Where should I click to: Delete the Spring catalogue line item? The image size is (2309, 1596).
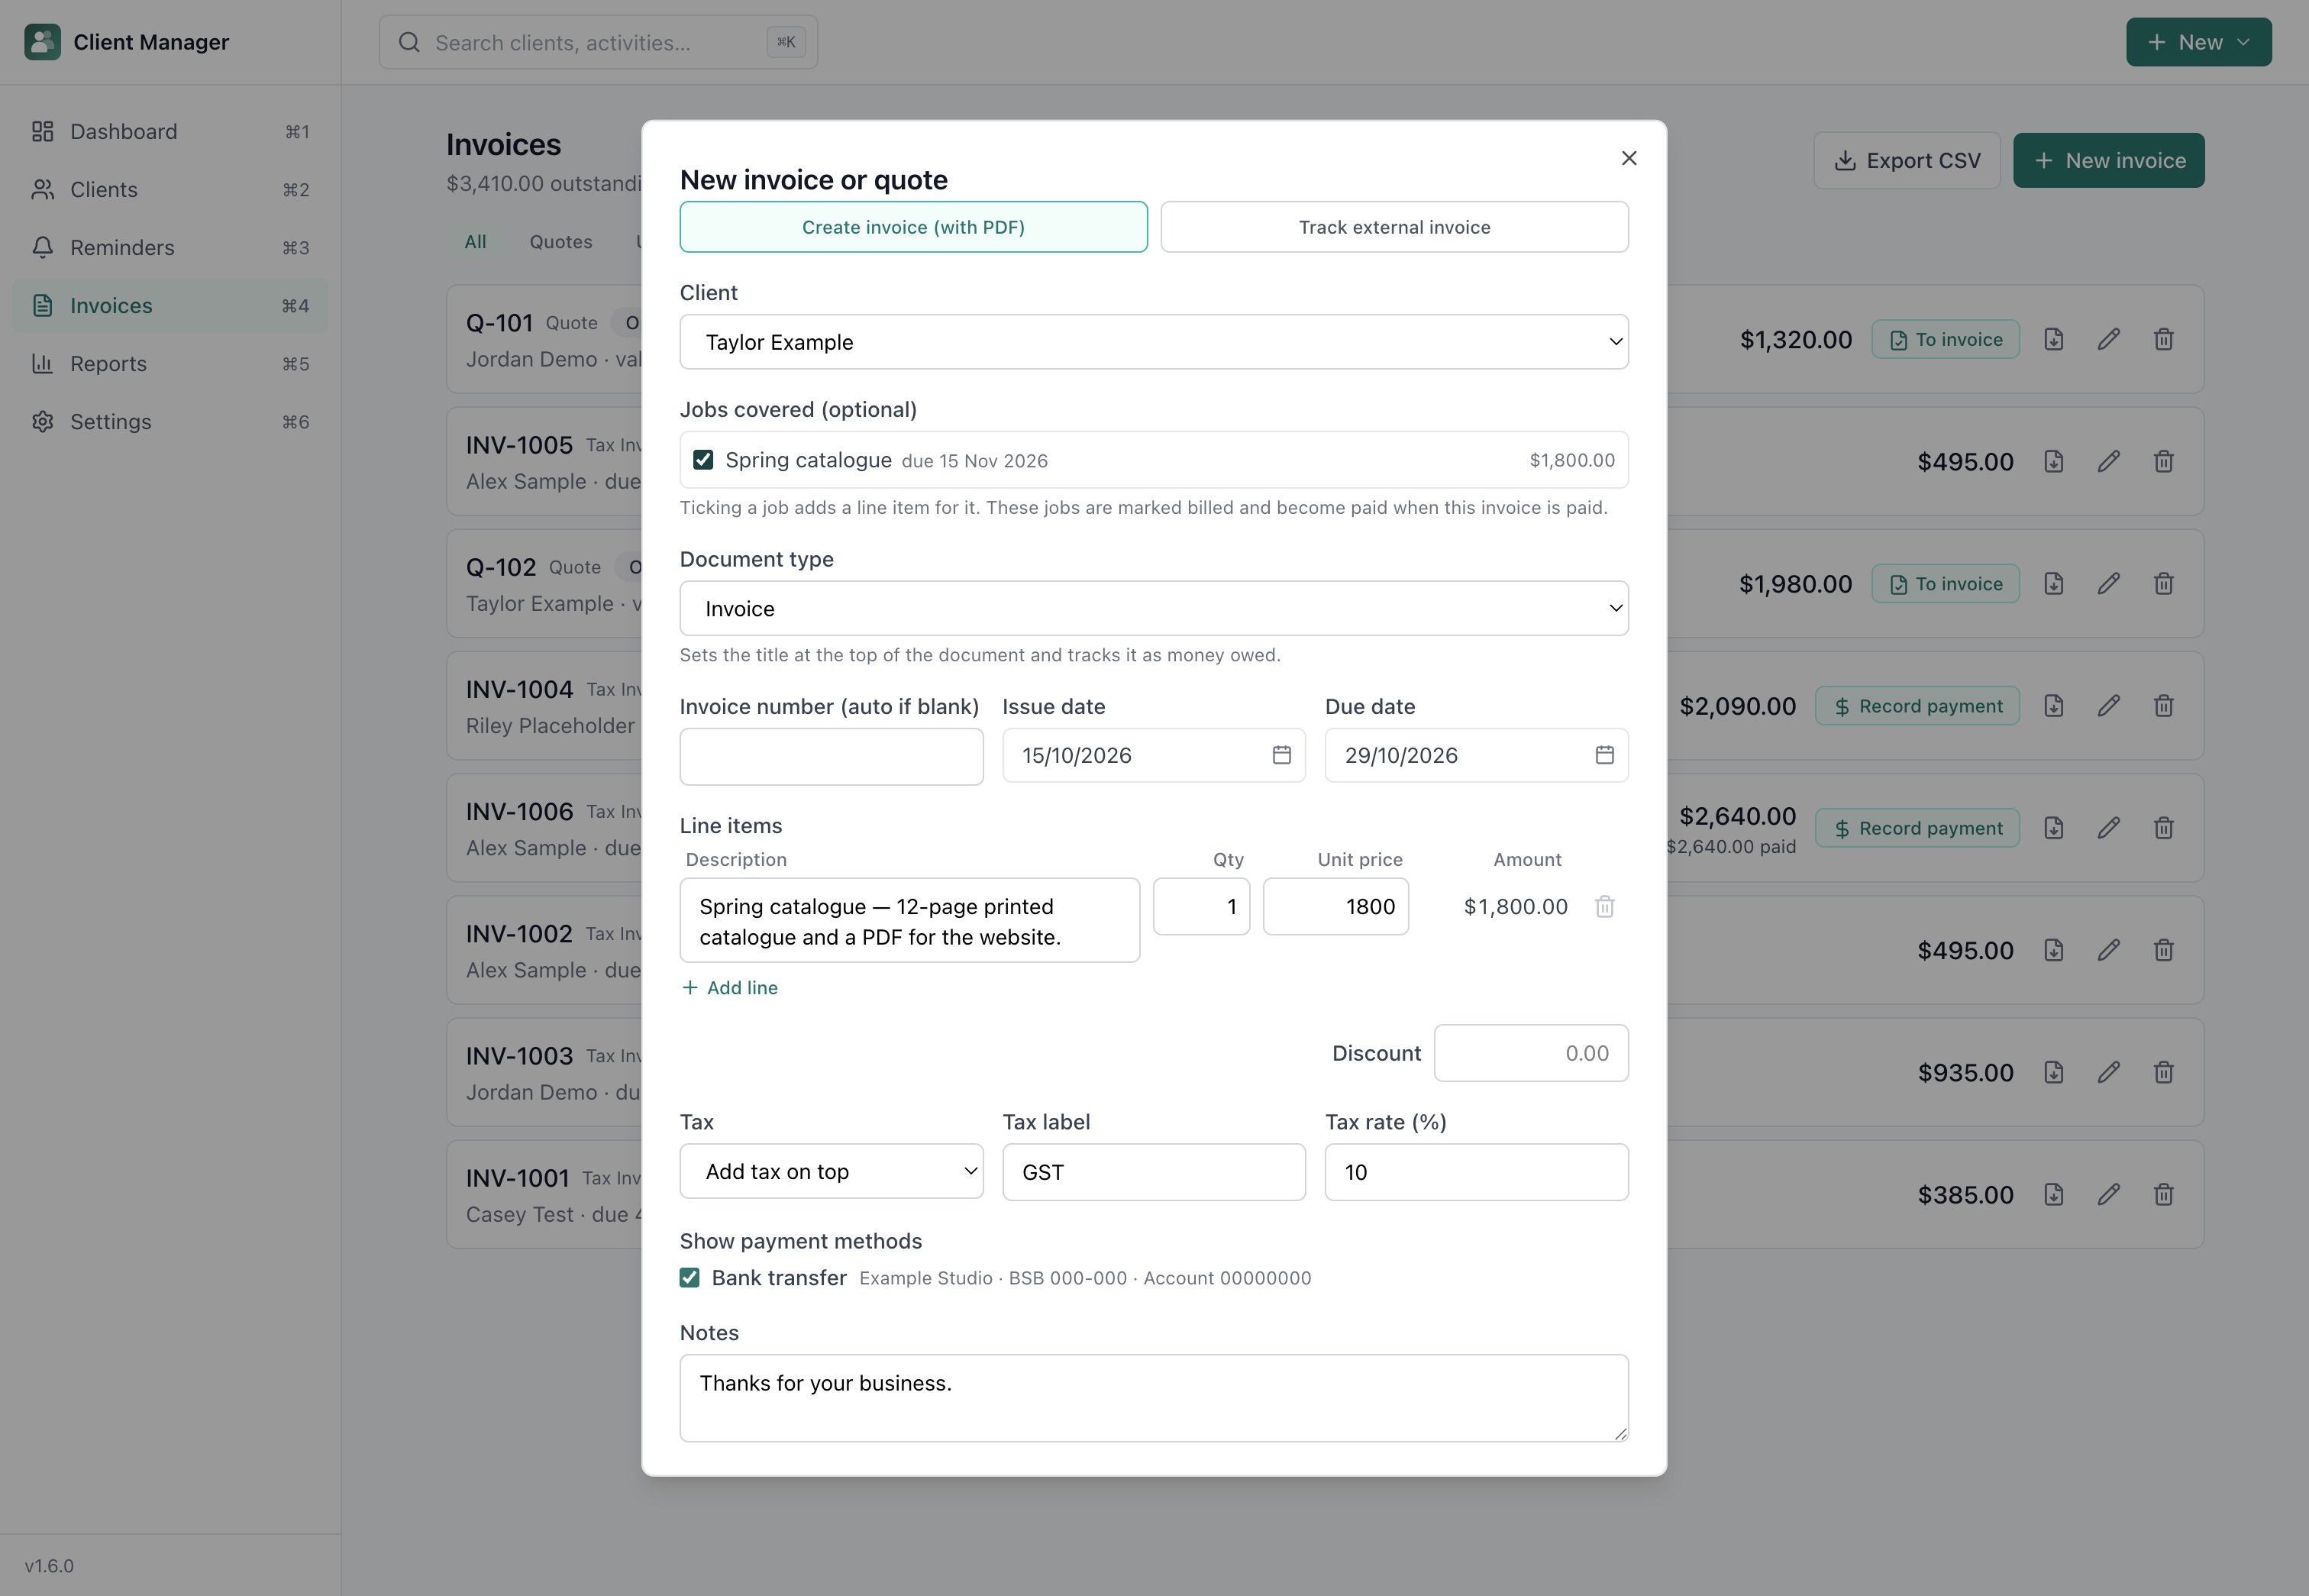pyautogui.click(x=1604, y=906)
